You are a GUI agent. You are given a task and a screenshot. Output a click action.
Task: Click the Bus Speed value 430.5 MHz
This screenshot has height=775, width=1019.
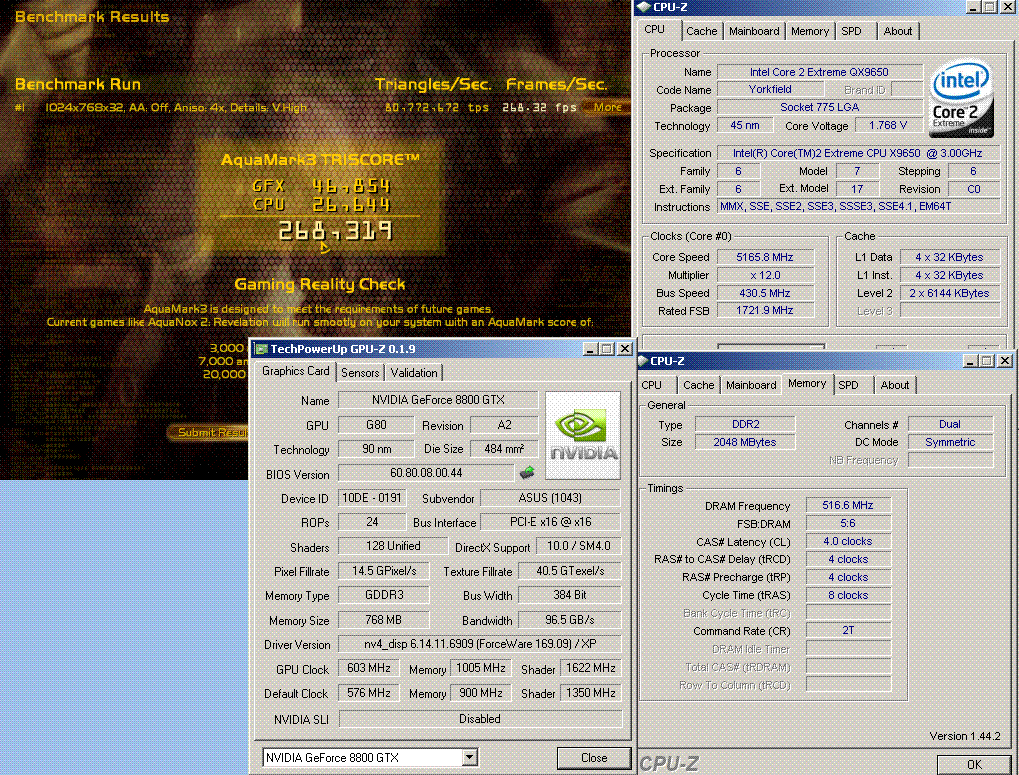pos(765,293)
